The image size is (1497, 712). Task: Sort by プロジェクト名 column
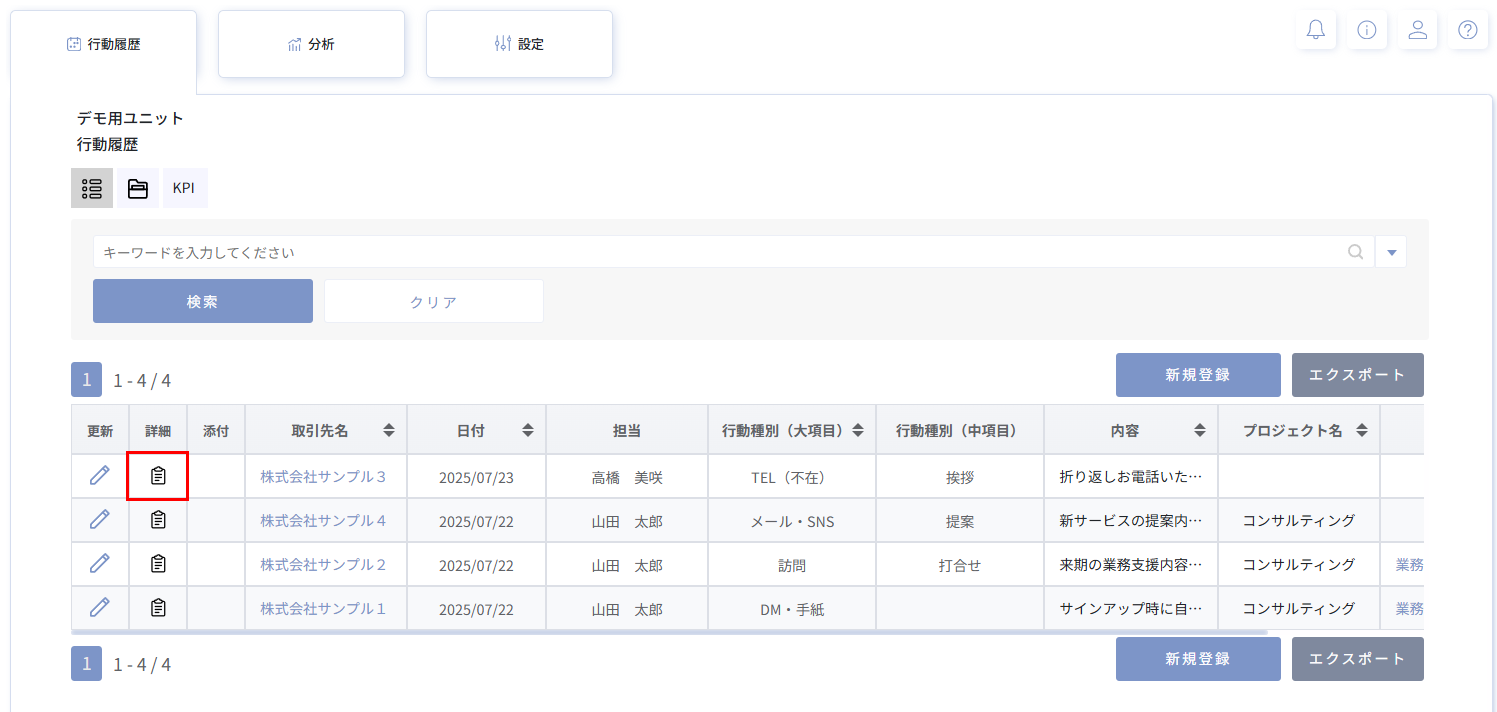pyautogui.click(x=1362, y=431)
